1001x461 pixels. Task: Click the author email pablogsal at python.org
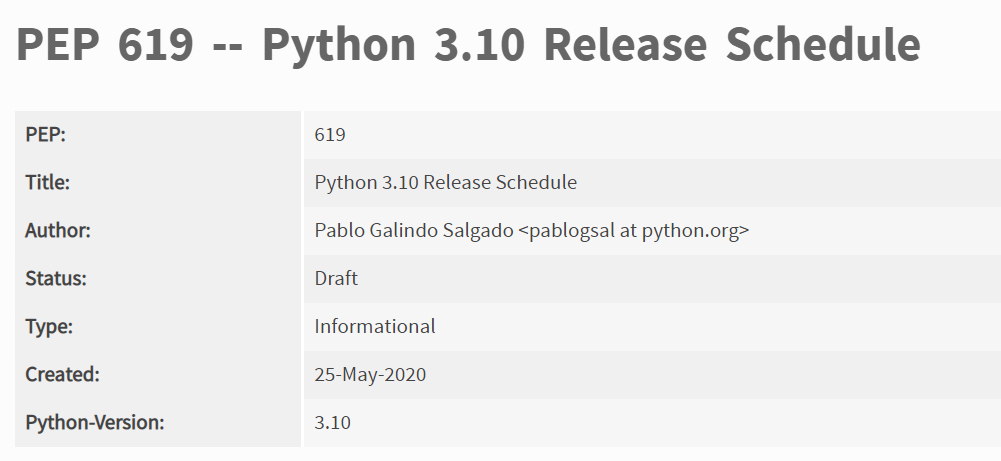click(634, 231)
